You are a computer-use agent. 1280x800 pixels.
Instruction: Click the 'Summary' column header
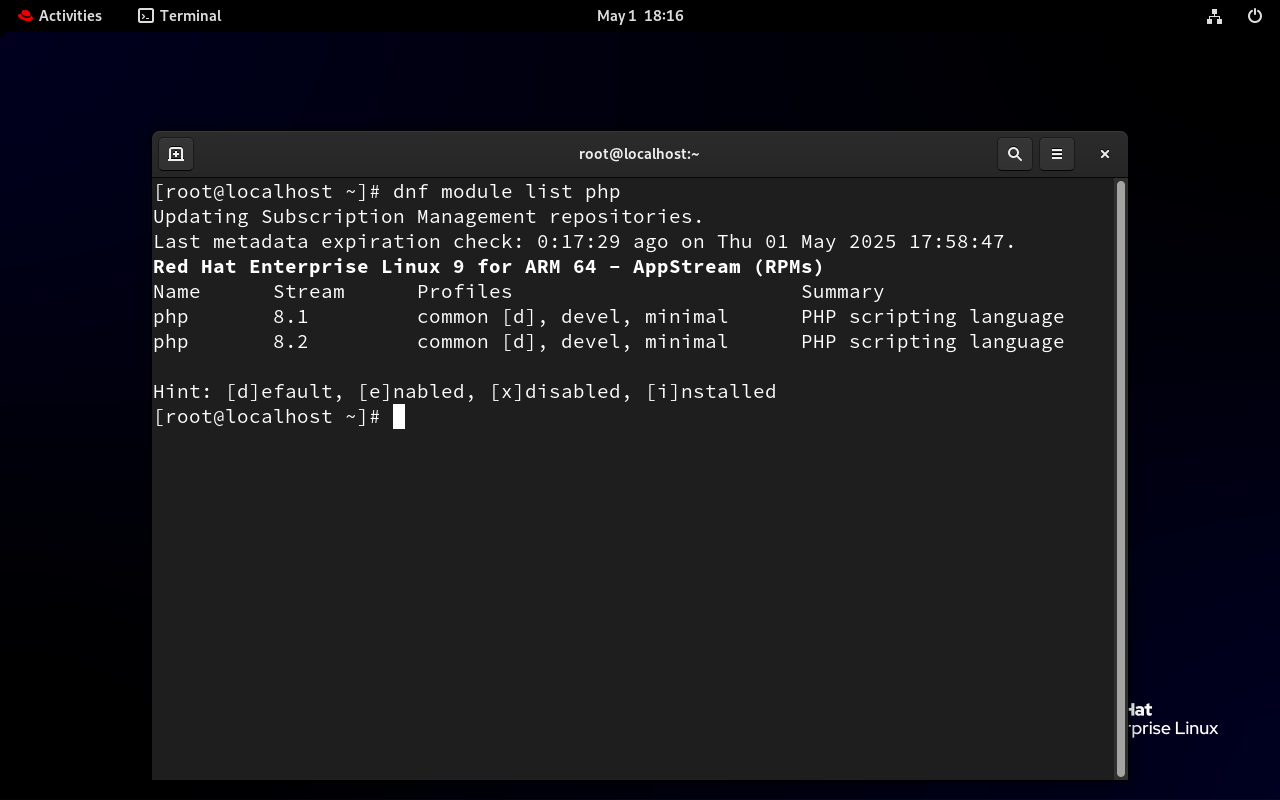click(x=843, y=292)
